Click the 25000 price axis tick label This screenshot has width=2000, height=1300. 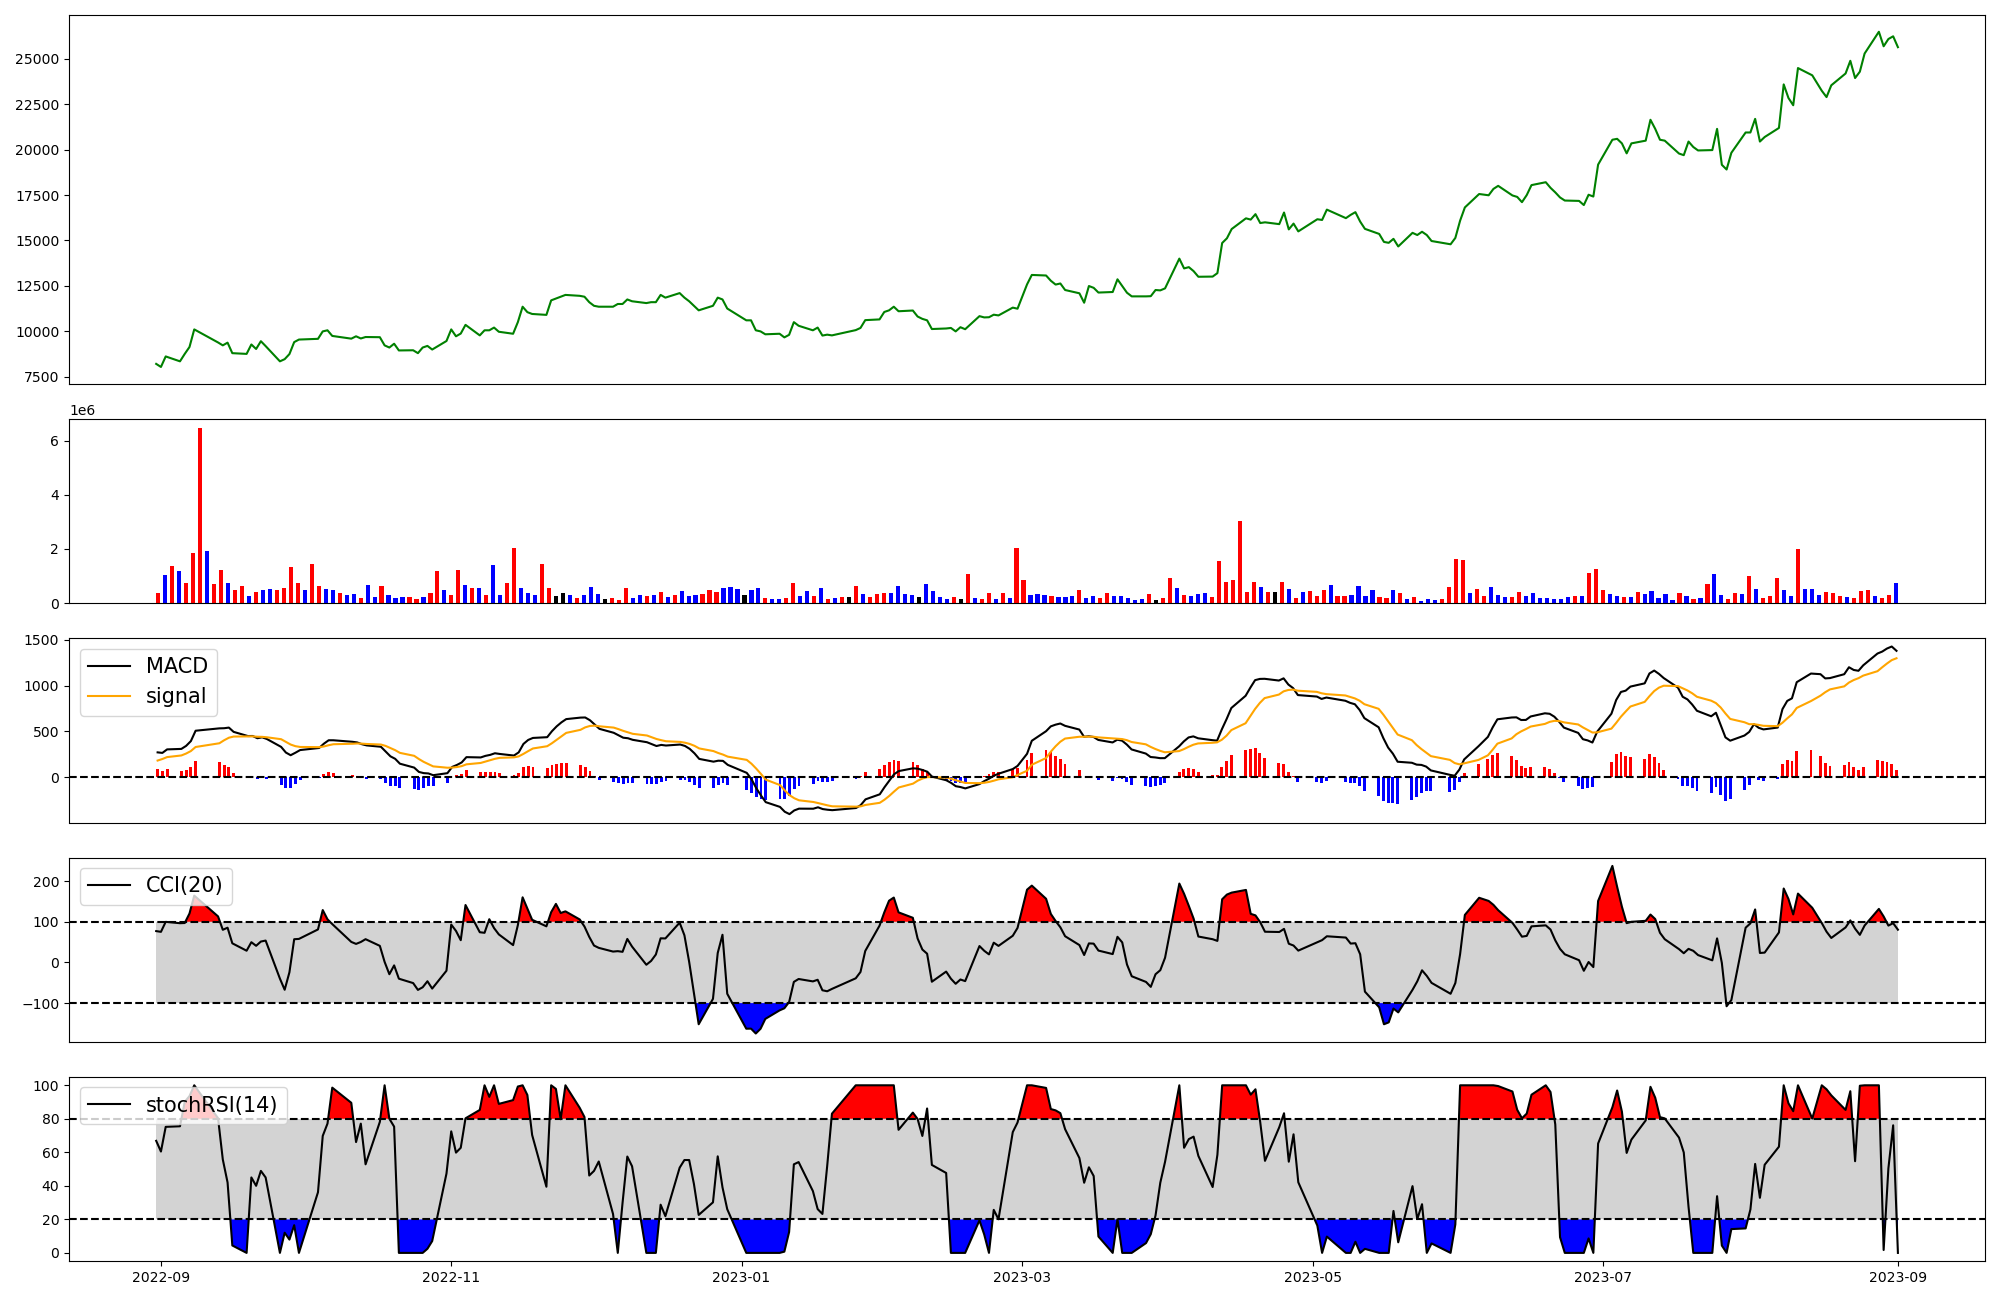(37, 59)
